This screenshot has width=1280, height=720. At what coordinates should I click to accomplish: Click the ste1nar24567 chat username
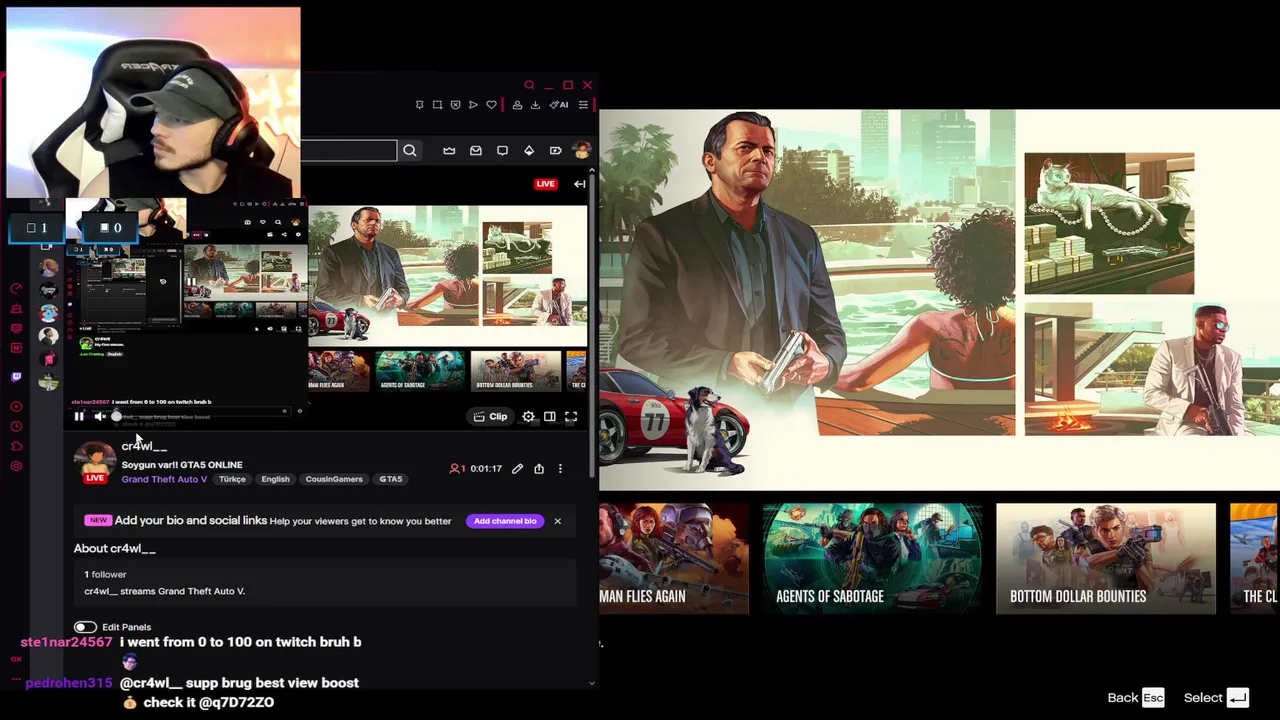66,642
